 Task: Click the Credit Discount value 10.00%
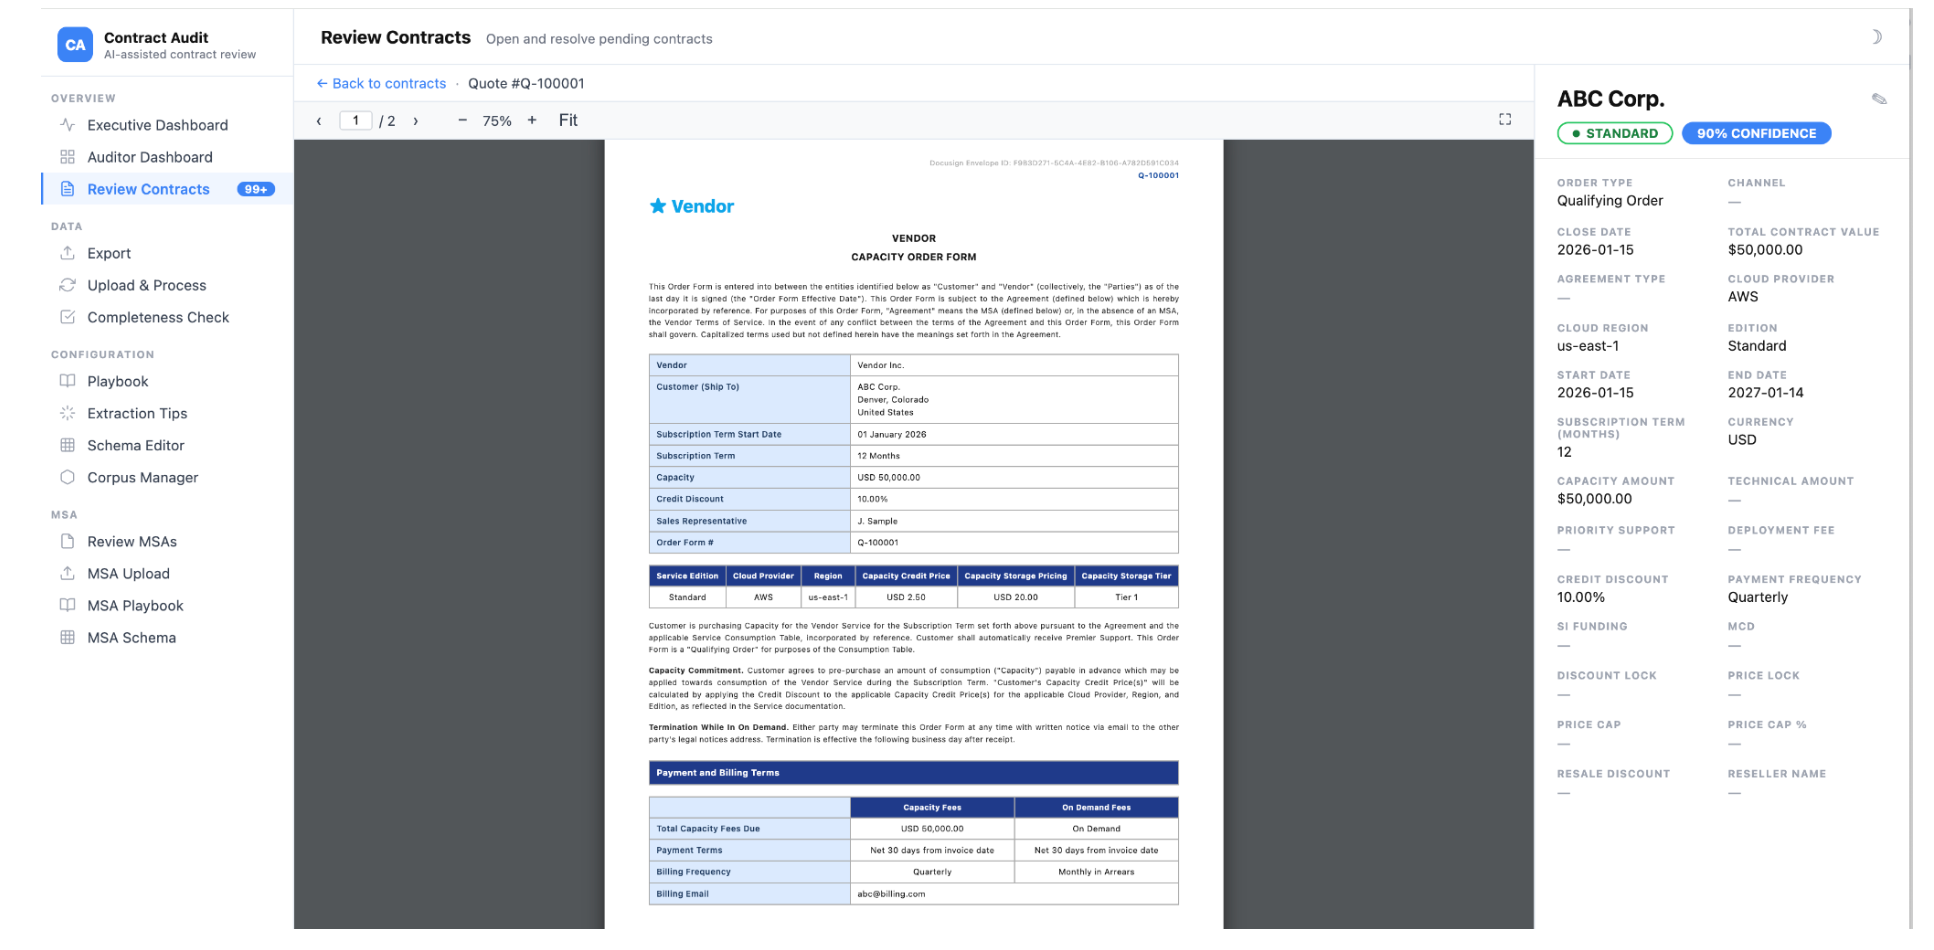click(x=1581, y=597)
